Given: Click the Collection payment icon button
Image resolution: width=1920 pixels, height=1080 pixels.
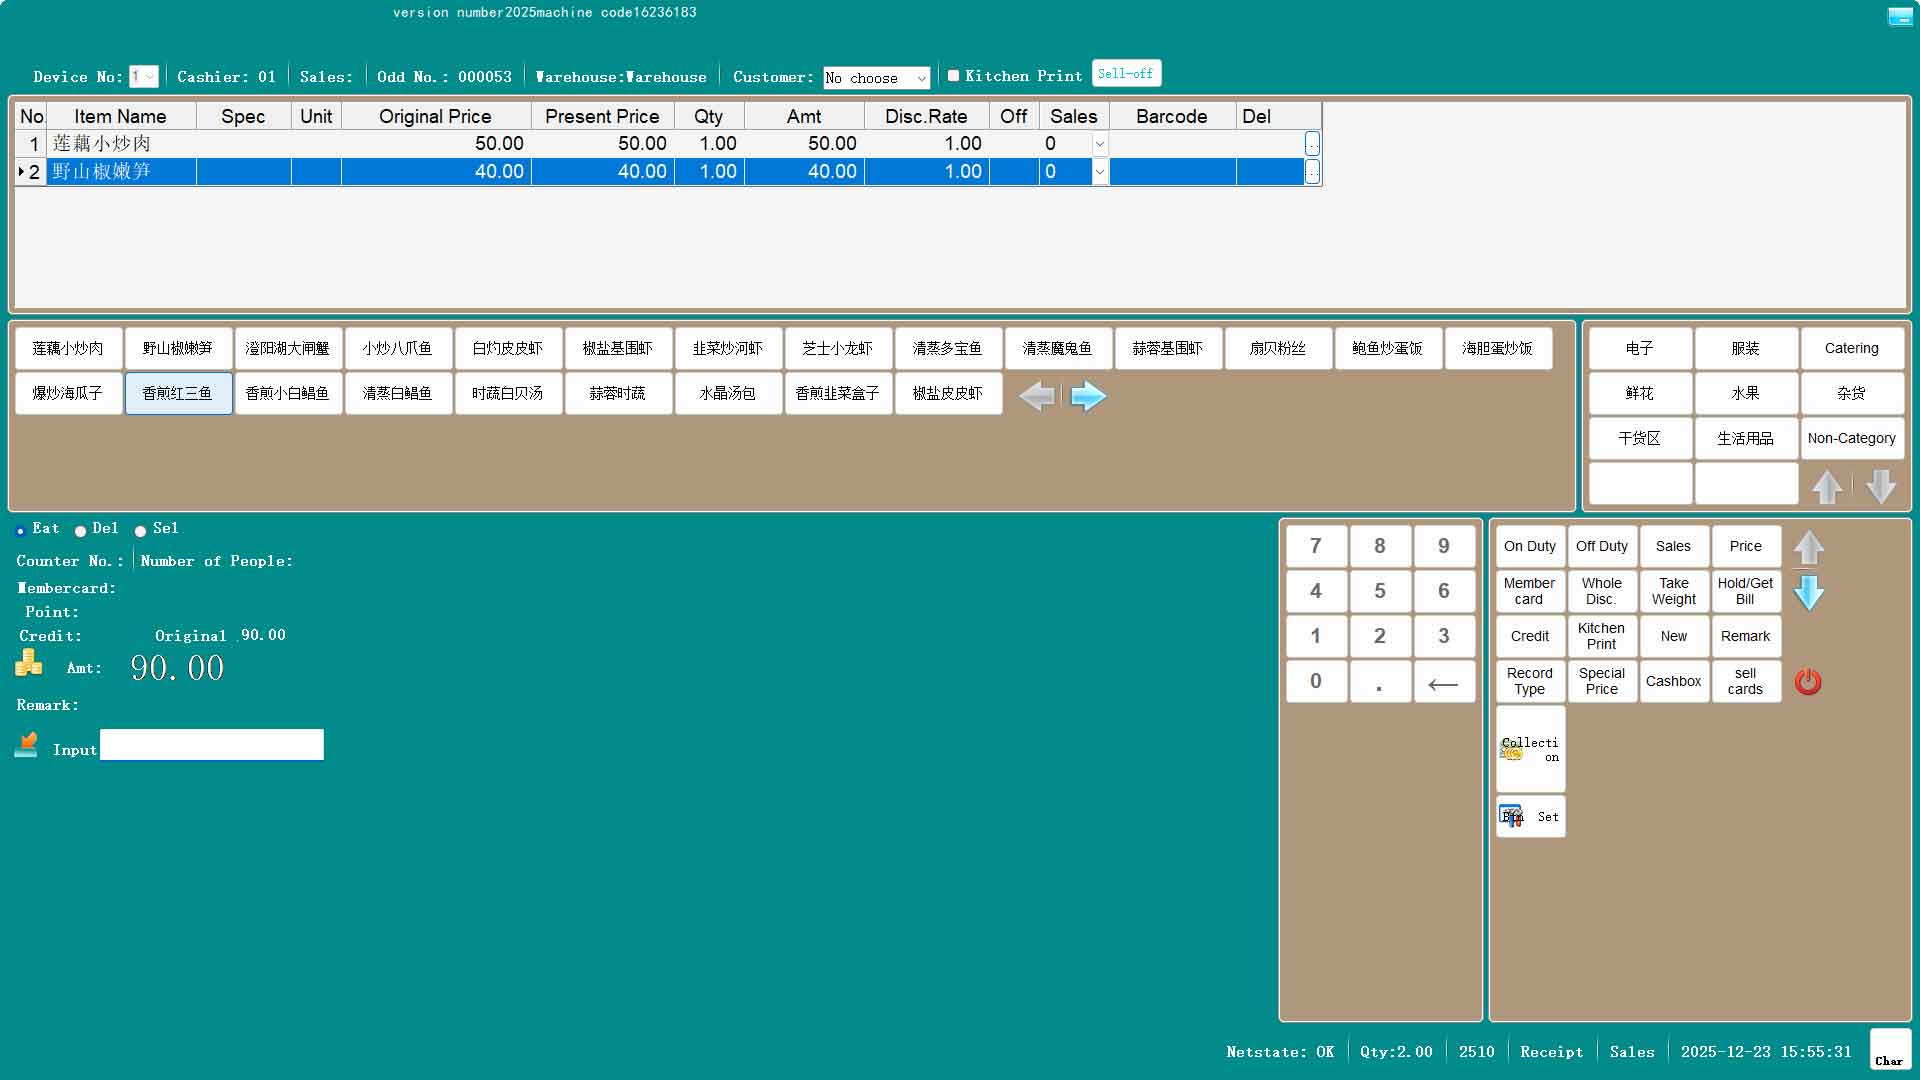Looking at the screenshot, I should point(1530,749).
